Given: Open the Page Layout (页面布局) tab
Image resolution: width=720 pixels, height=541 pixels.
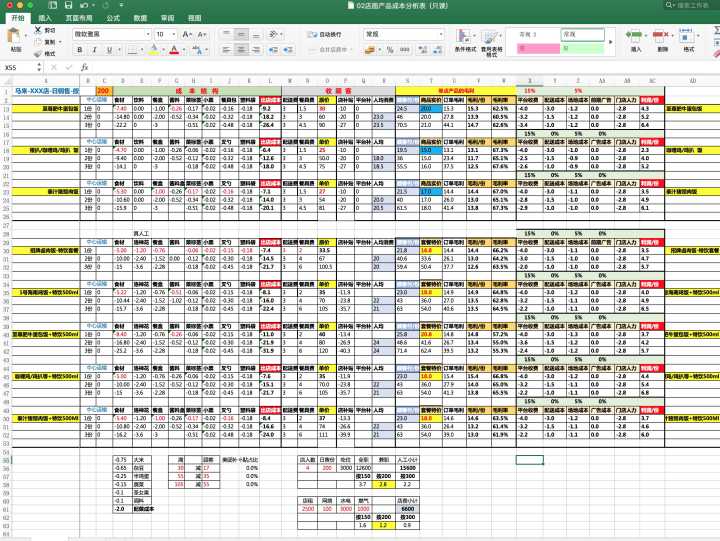Looking at the screenshot, I should point(79,18).
